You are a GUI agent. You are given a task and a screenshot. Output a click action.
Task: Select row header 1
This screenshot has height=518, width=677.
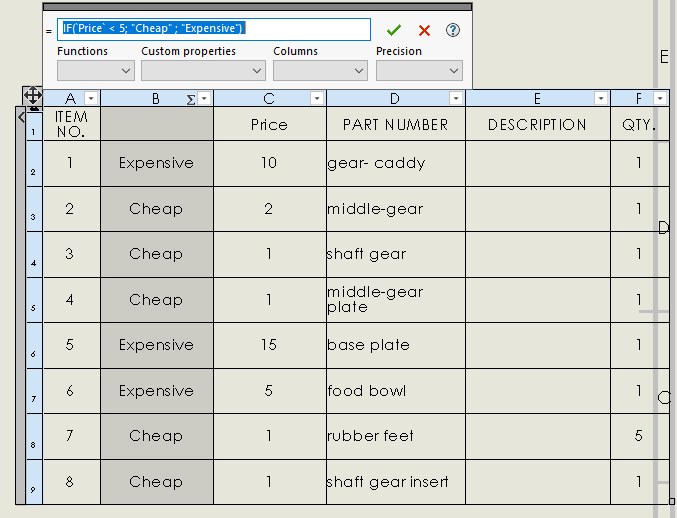tap(34, 125)
